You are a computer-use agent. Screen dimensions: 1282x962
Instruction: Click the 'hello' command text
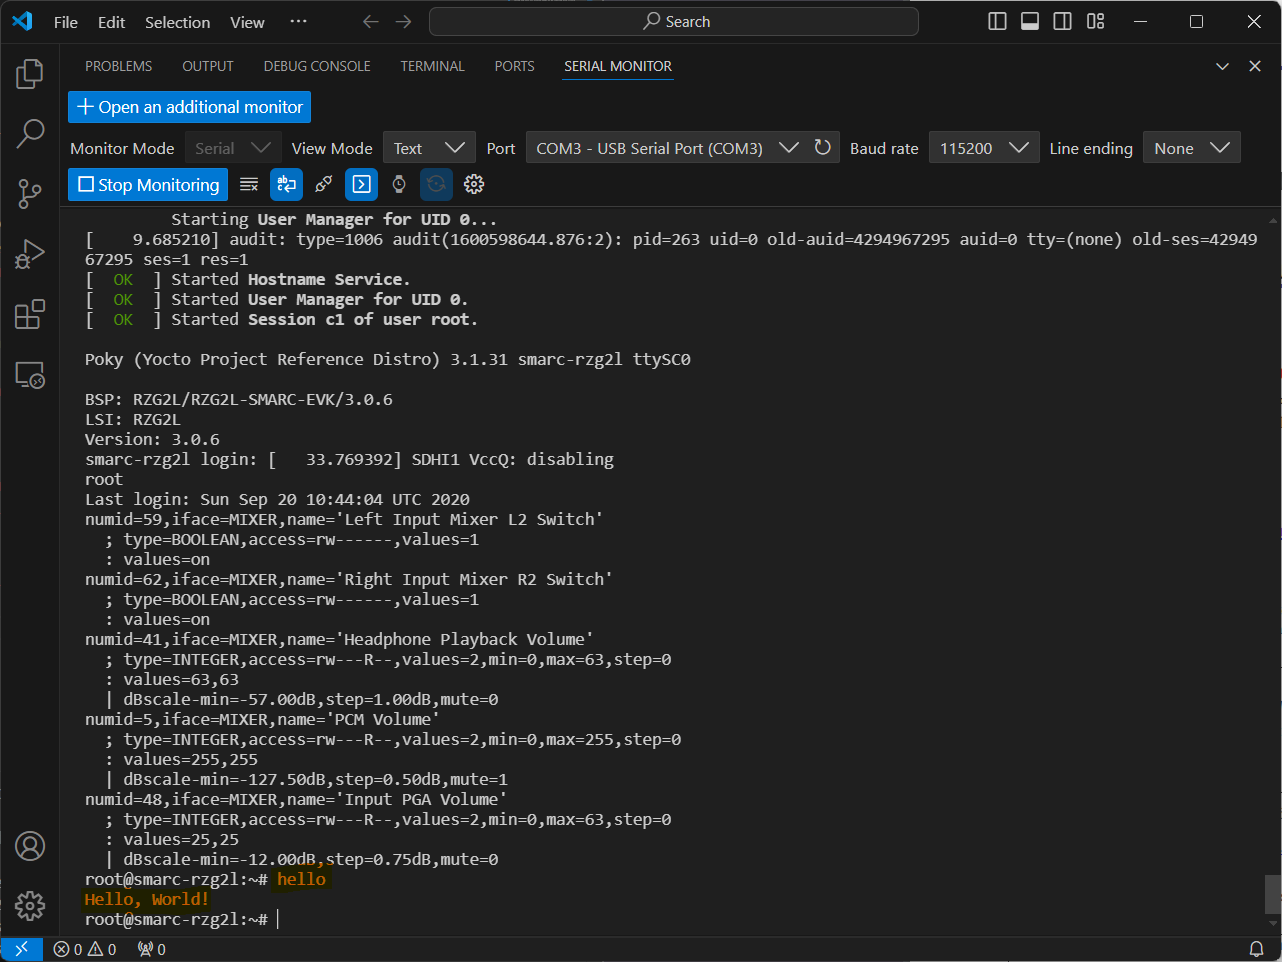coord(301,879)
